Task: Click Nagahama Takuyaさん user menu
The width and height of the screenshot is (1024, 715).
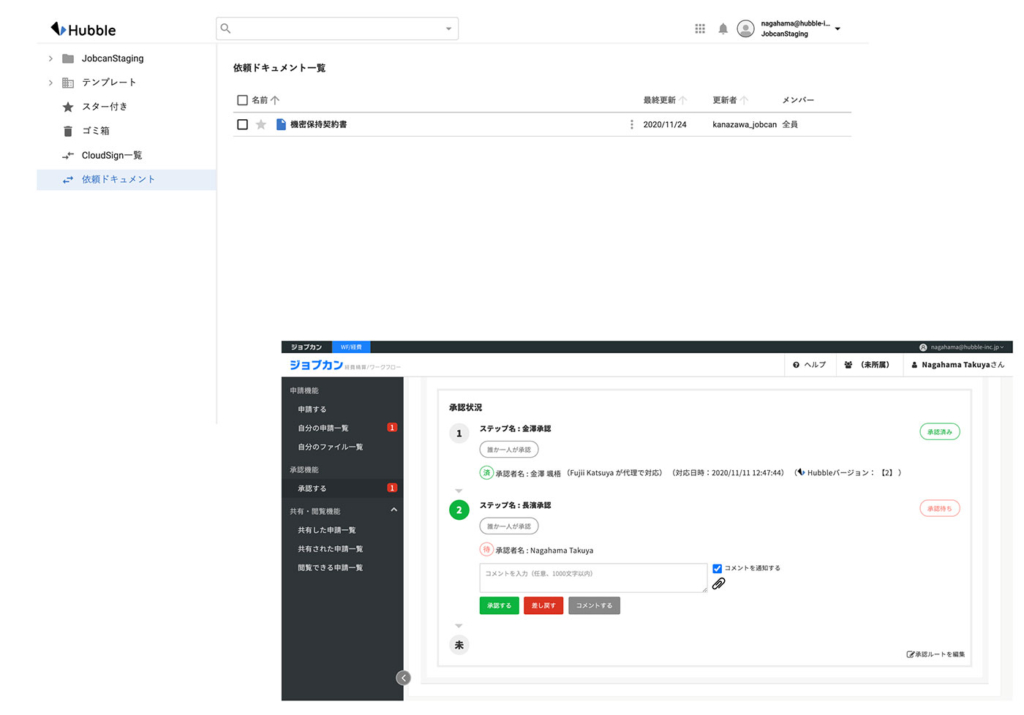Action: click(957, 365)
